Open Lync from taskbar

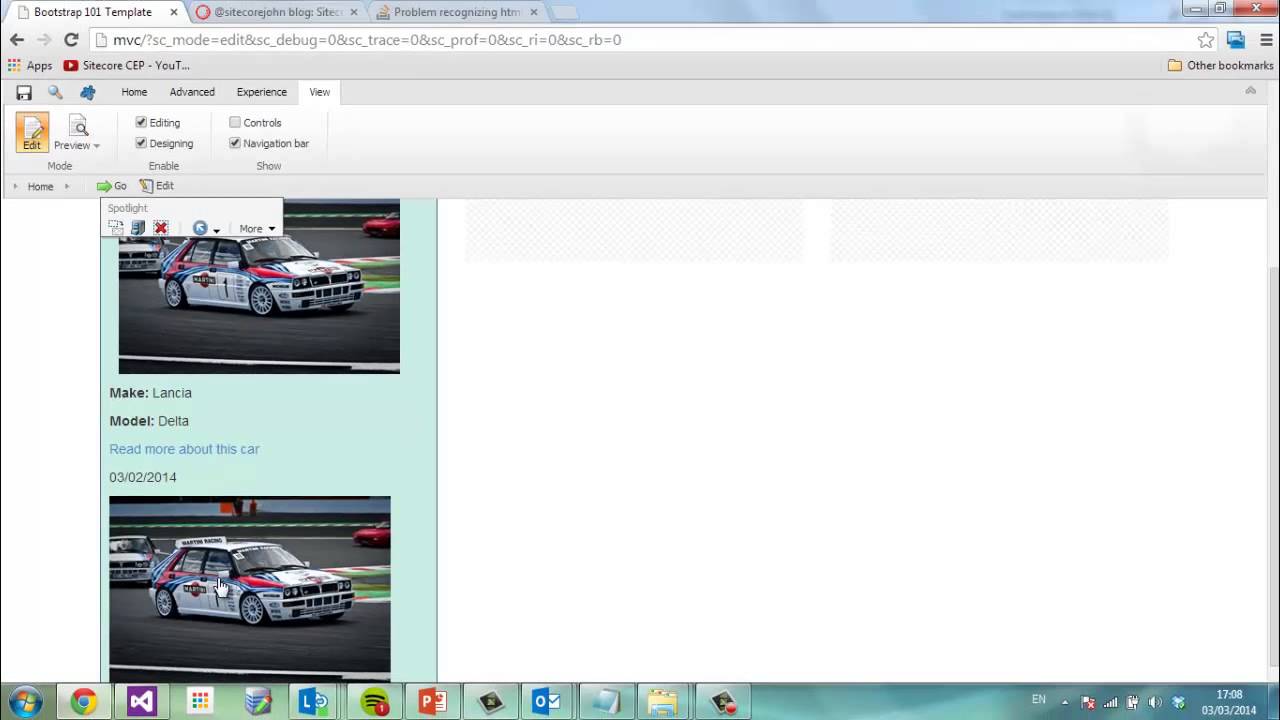pyautogui.click(x=314, y=702)
